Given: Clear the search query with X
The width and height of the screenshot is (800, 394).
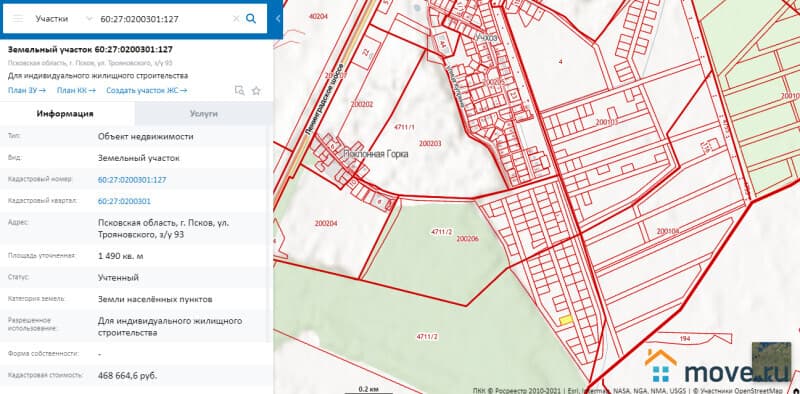Looking at the screenshot, I should coord(236,19).
